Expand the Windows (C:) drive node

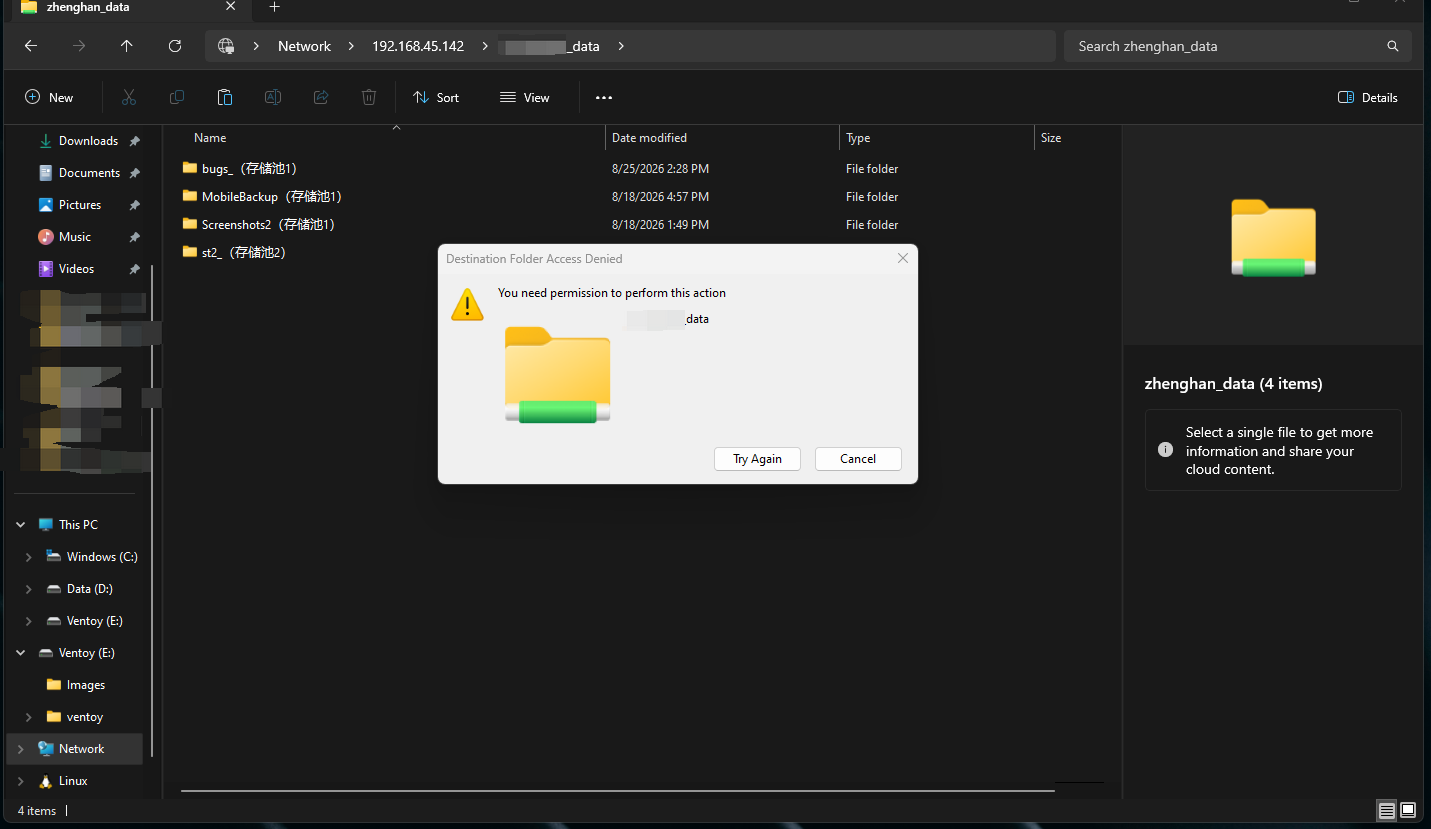29,557
